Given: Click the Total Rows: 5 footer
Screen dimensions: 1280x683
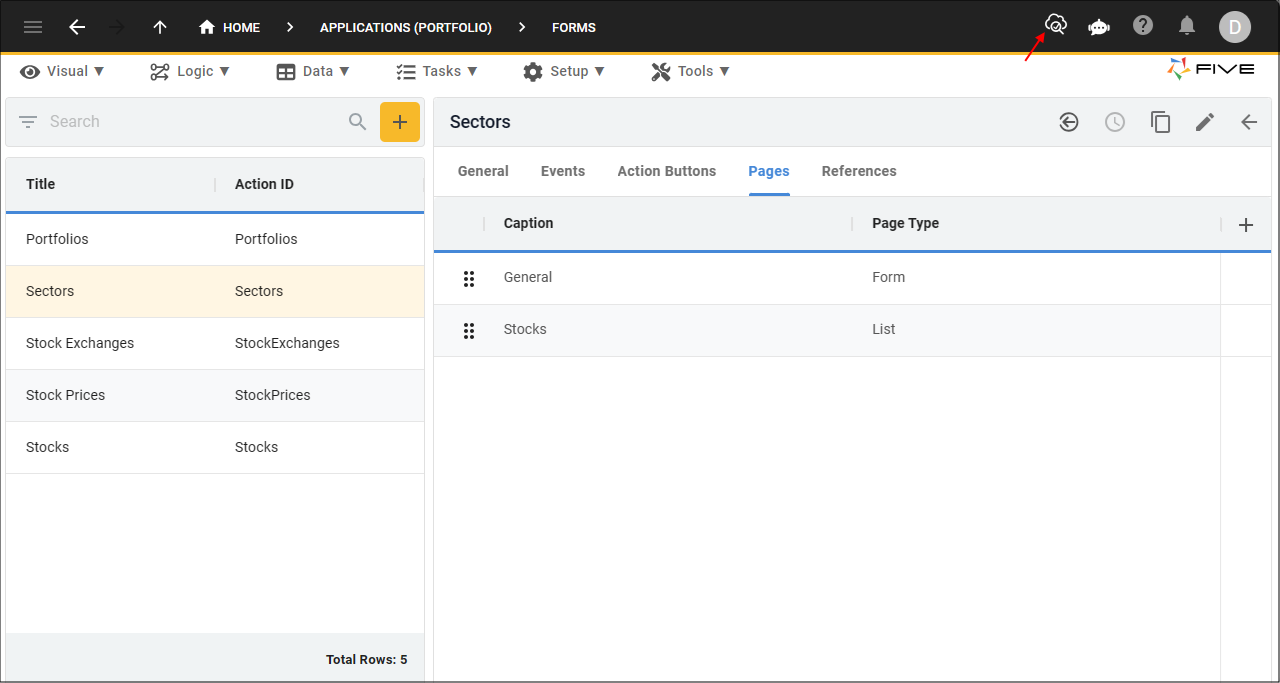Looking at the screenshot, I should coord(367,660).
